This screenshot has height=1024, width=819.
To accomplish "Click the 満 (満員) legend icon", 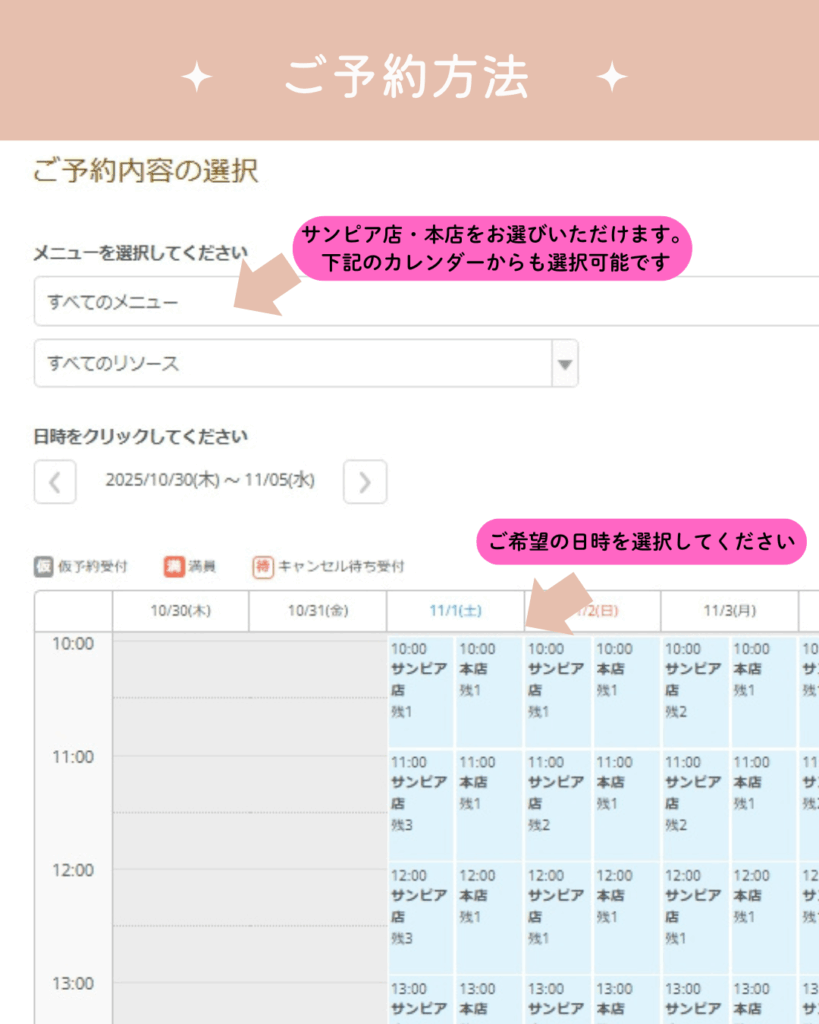I will click(174, 567).
